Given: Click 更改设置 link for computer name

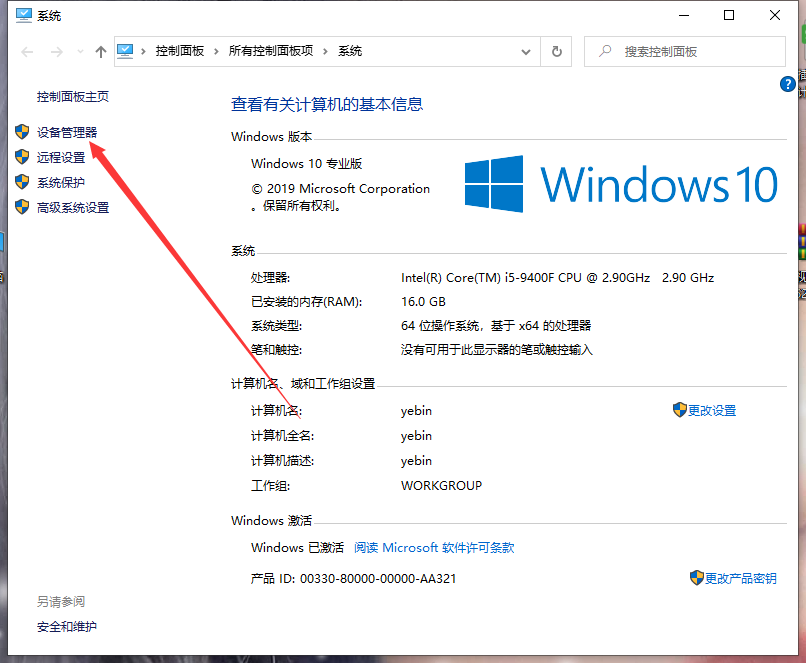Looking at the screenshot, I should [712, 411].
